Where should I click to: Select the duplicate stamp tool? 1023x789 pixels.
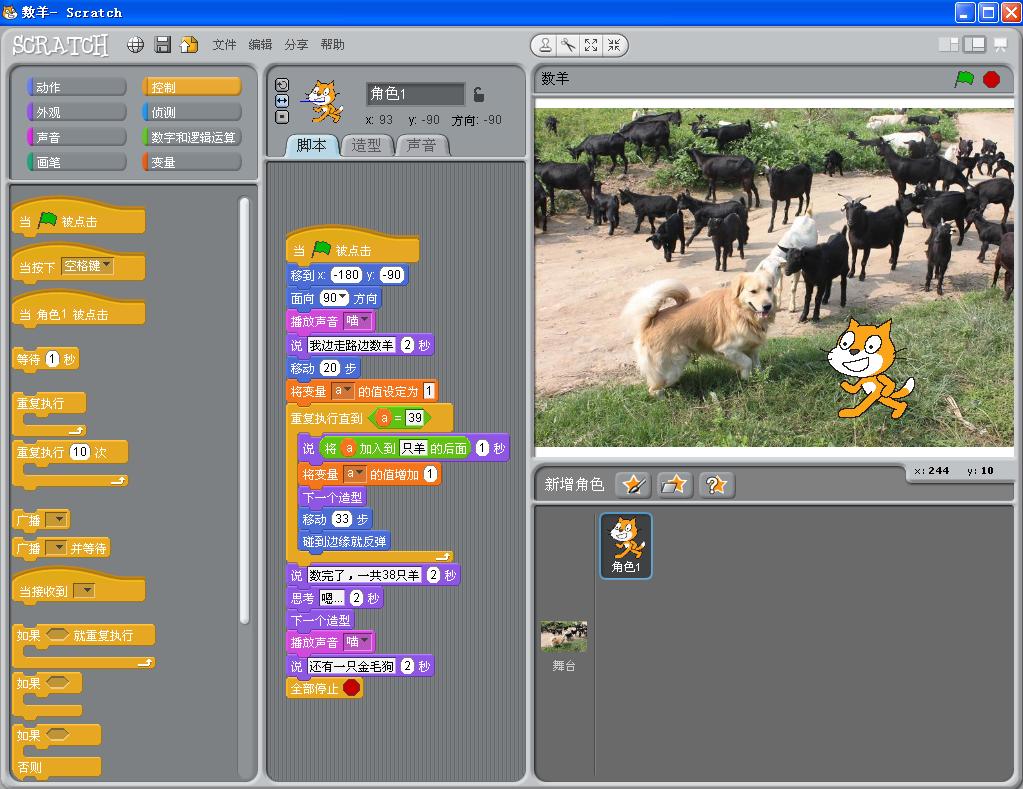[x=545, y=45]
